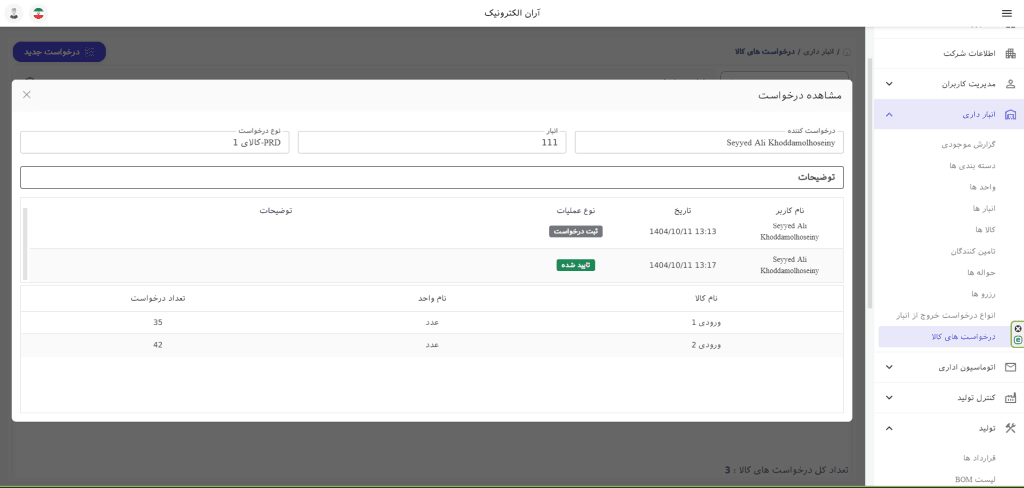Click the تولید tools icon
1024x488 pixels.
coord(1010,428)
